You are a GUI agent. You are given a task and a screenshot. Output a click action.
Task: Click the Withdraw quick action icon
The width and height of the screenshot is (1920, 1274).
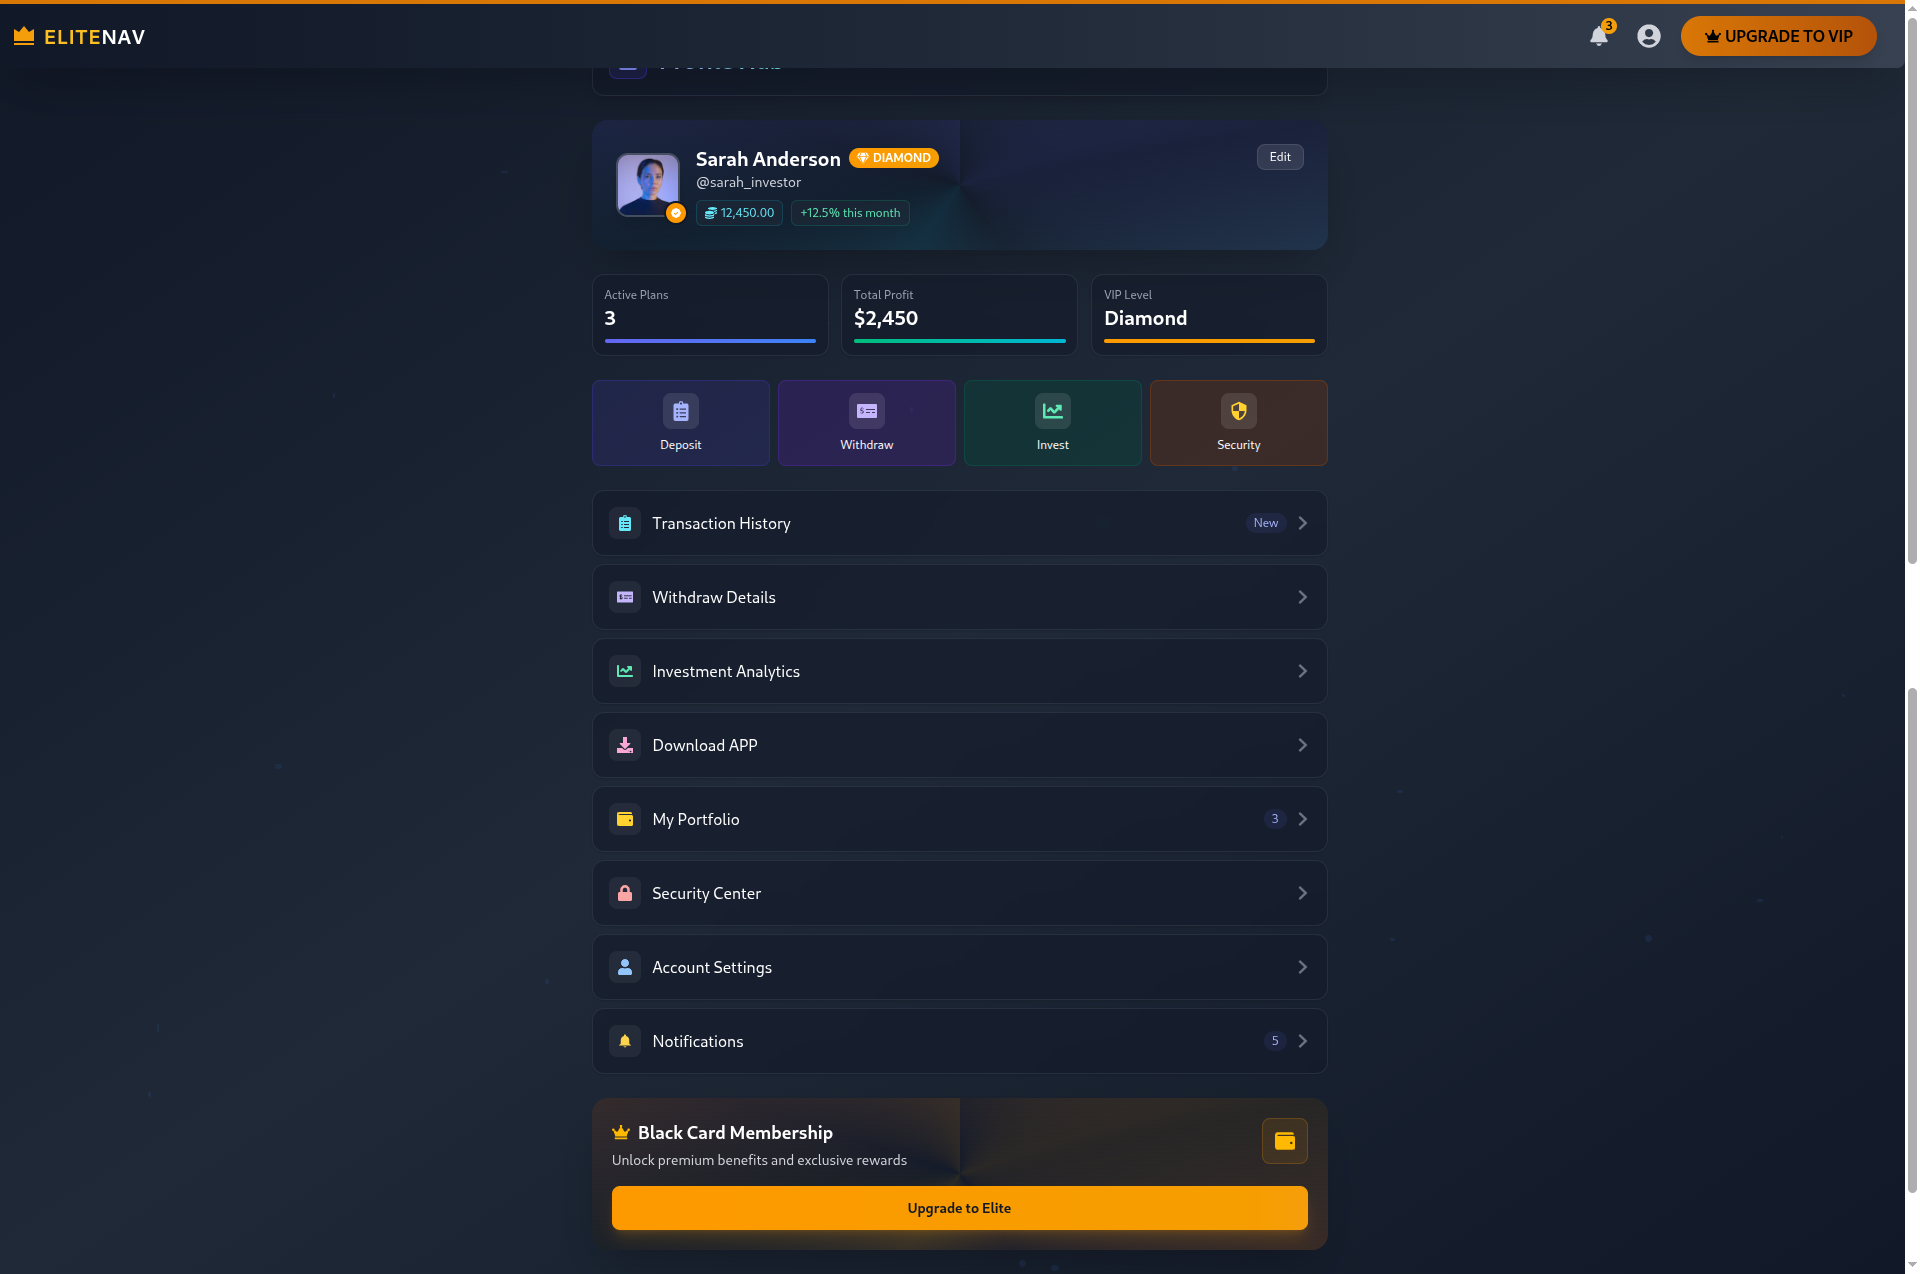[x=866, y=411]
